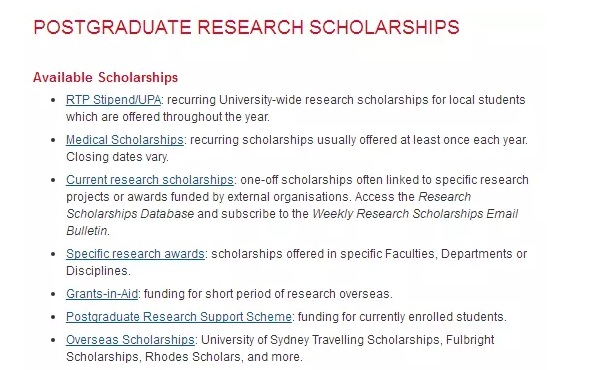Click the 'Closing dates vary' sentence
This screenshot has width=592, height=370.
tap(117, 157)
